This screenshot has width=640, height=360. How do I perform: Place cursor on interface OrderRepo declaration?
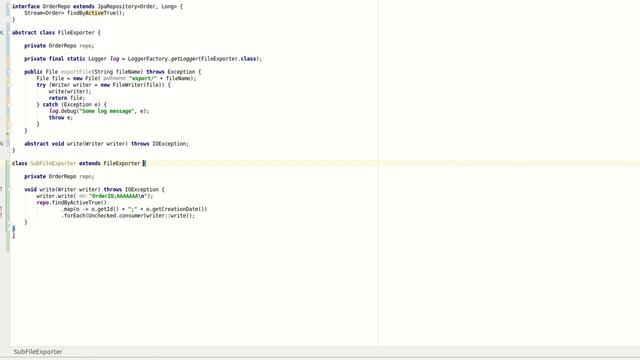click(97, 7)
